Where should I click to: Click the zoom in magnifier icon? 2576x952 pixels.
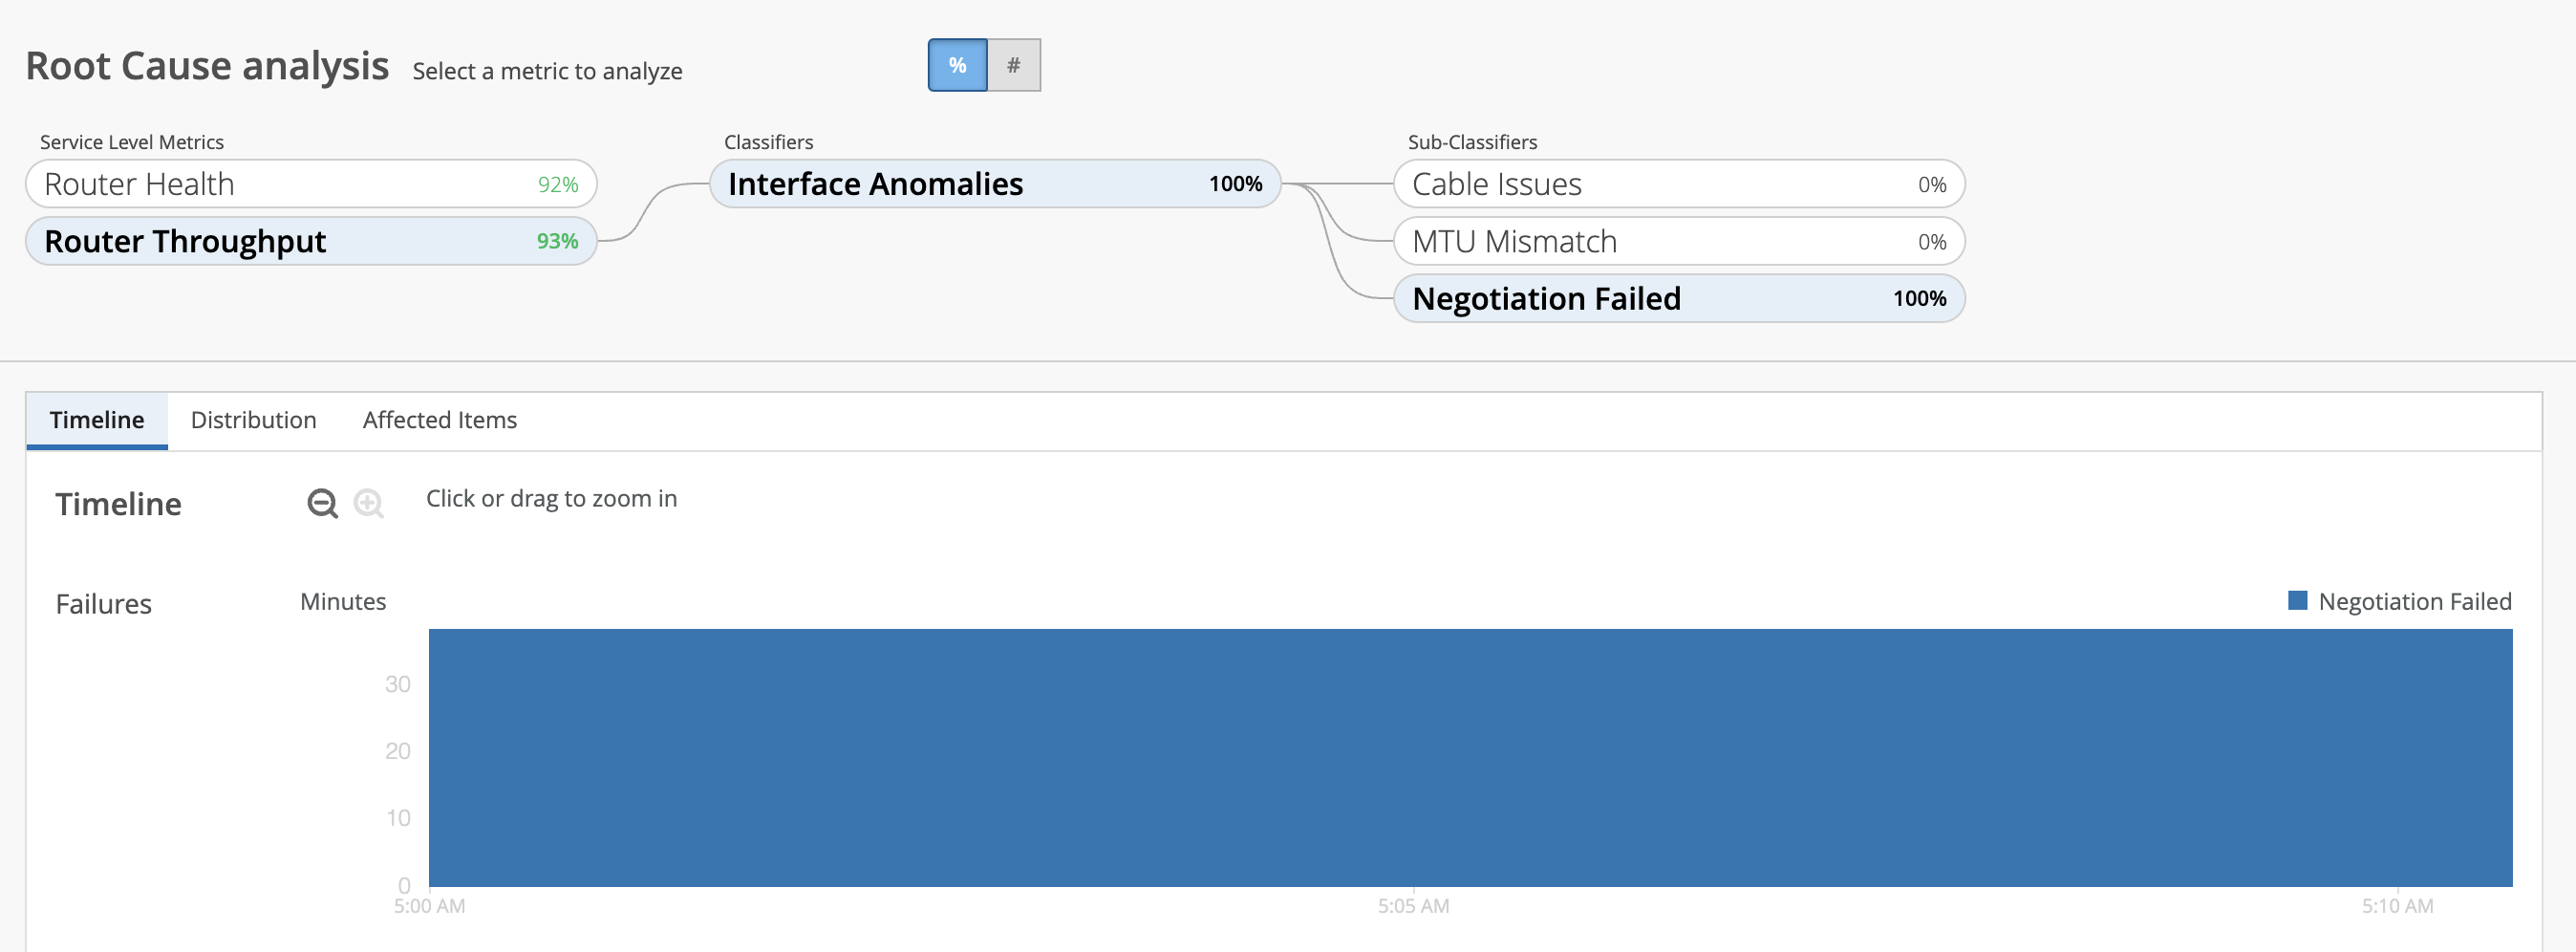coord(369,503)
